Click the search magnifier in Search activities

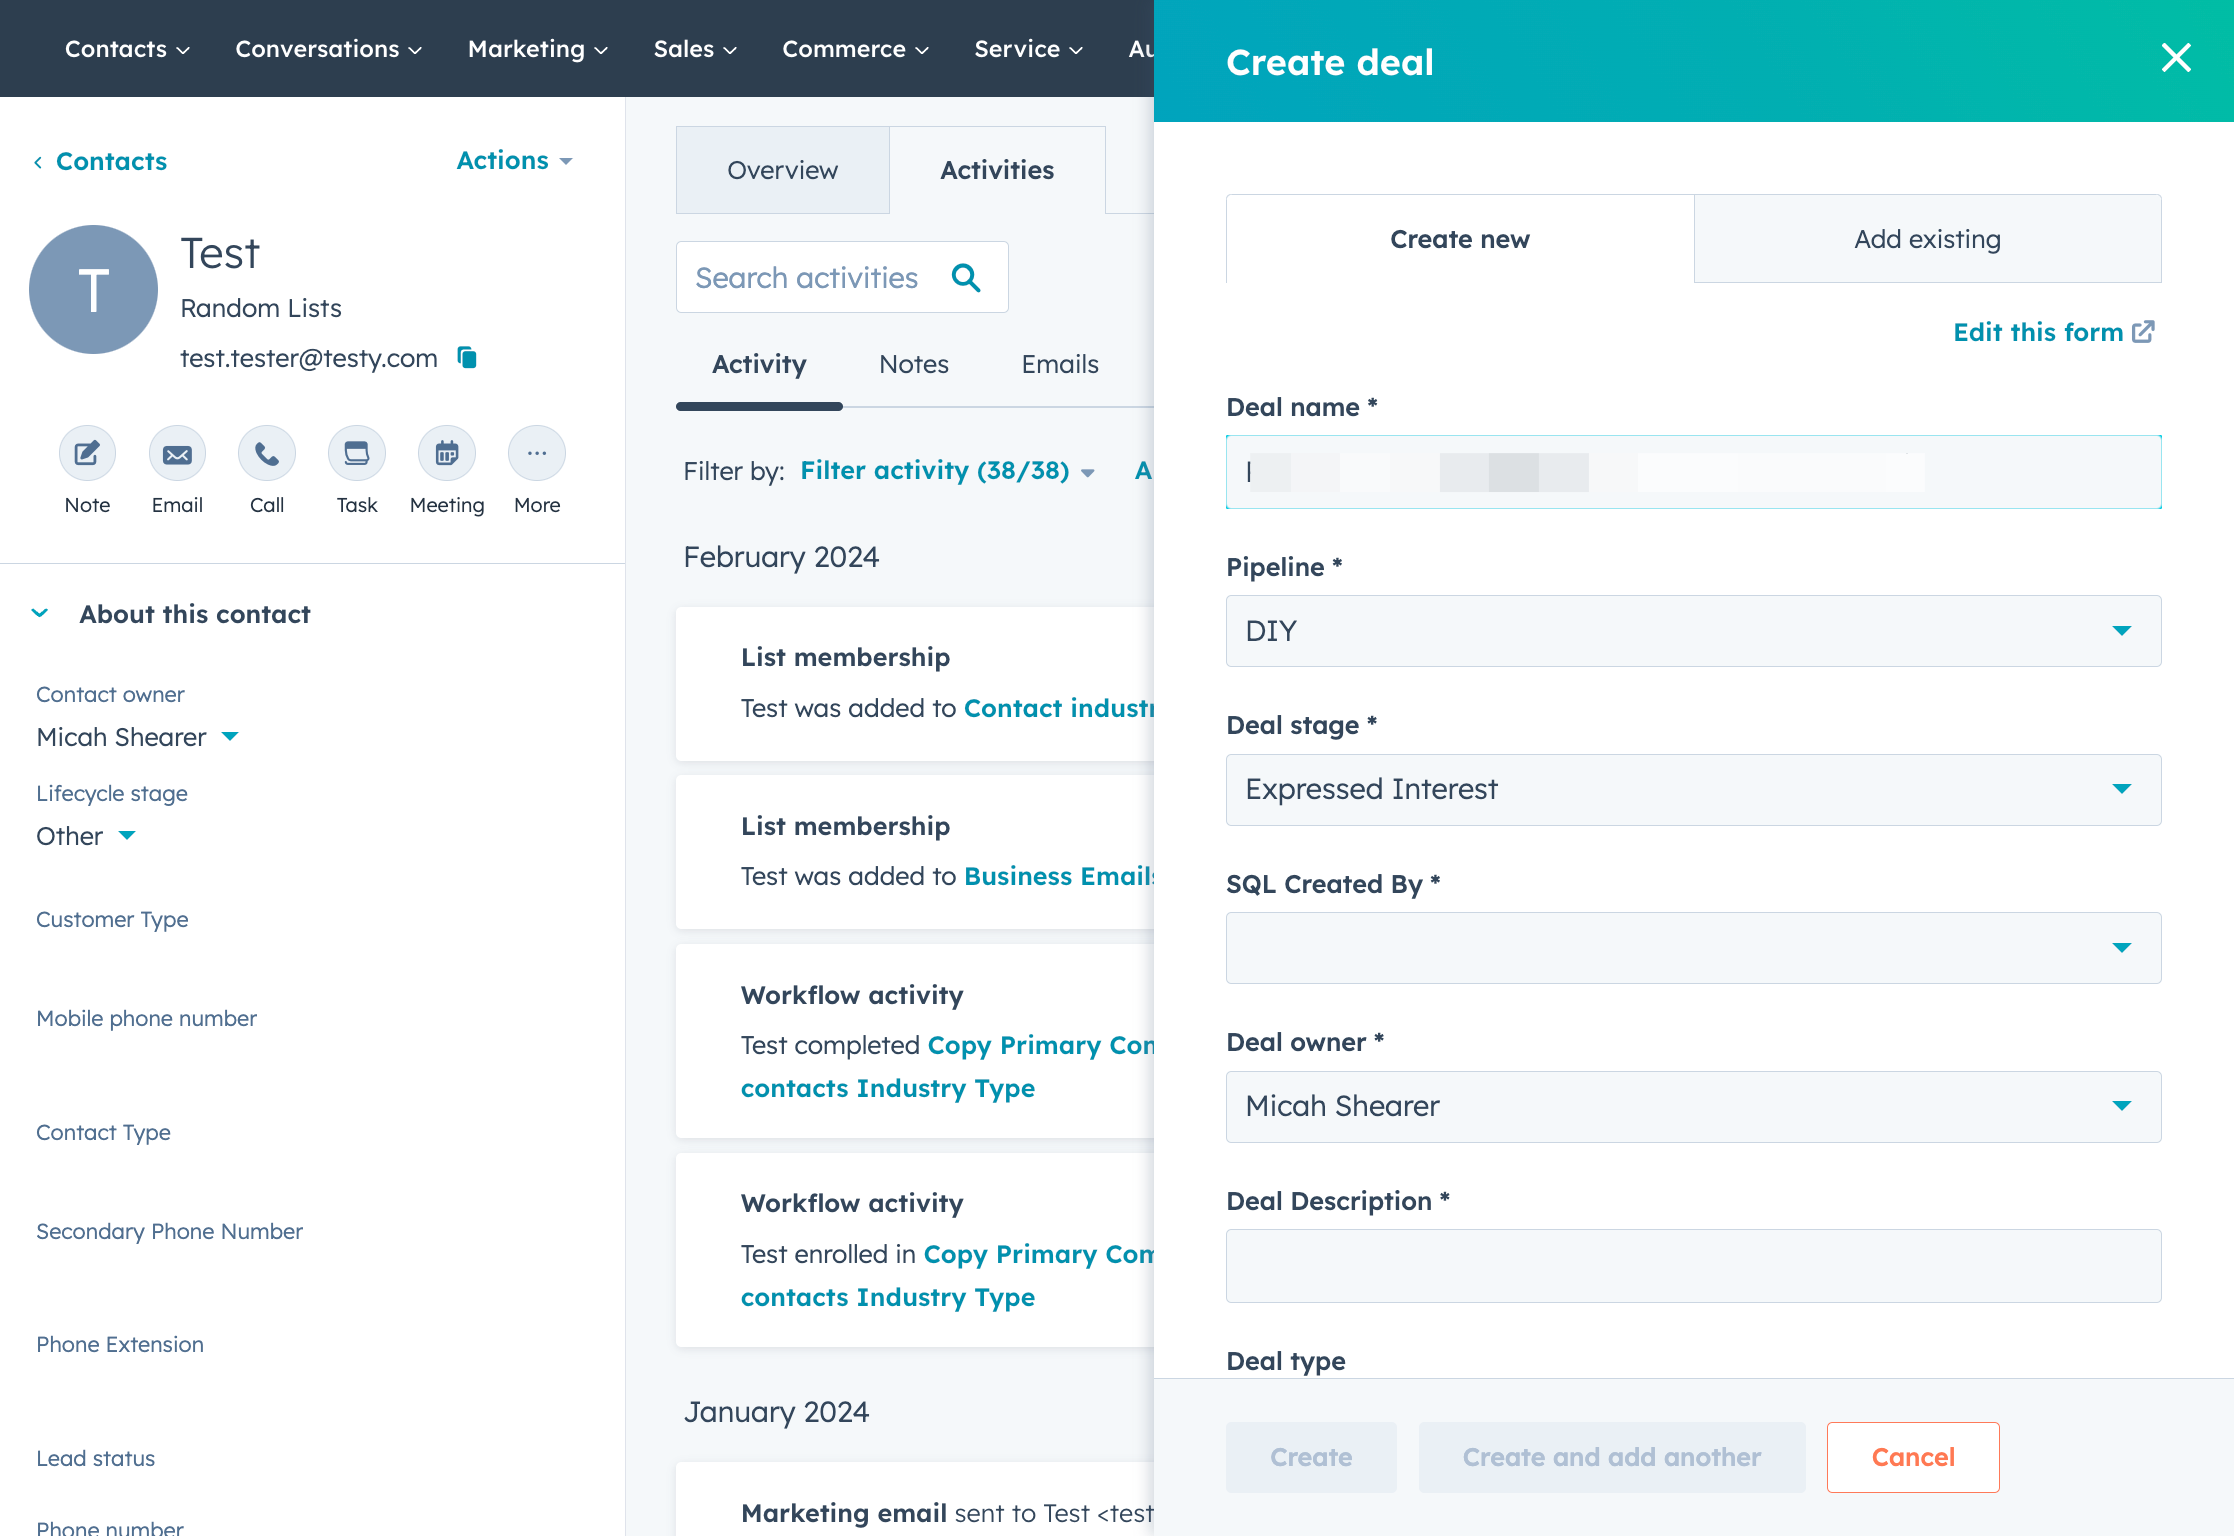click(966, 277)
